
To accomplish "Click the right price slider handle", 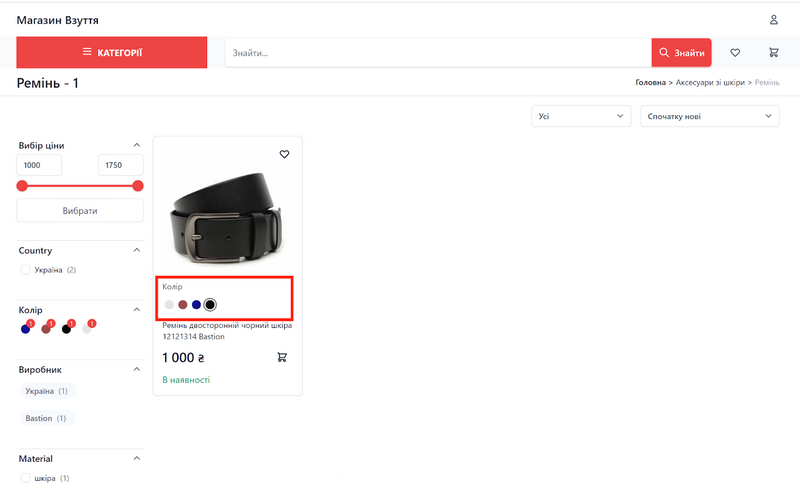I will pyautogui.click(x=138, y=186).
